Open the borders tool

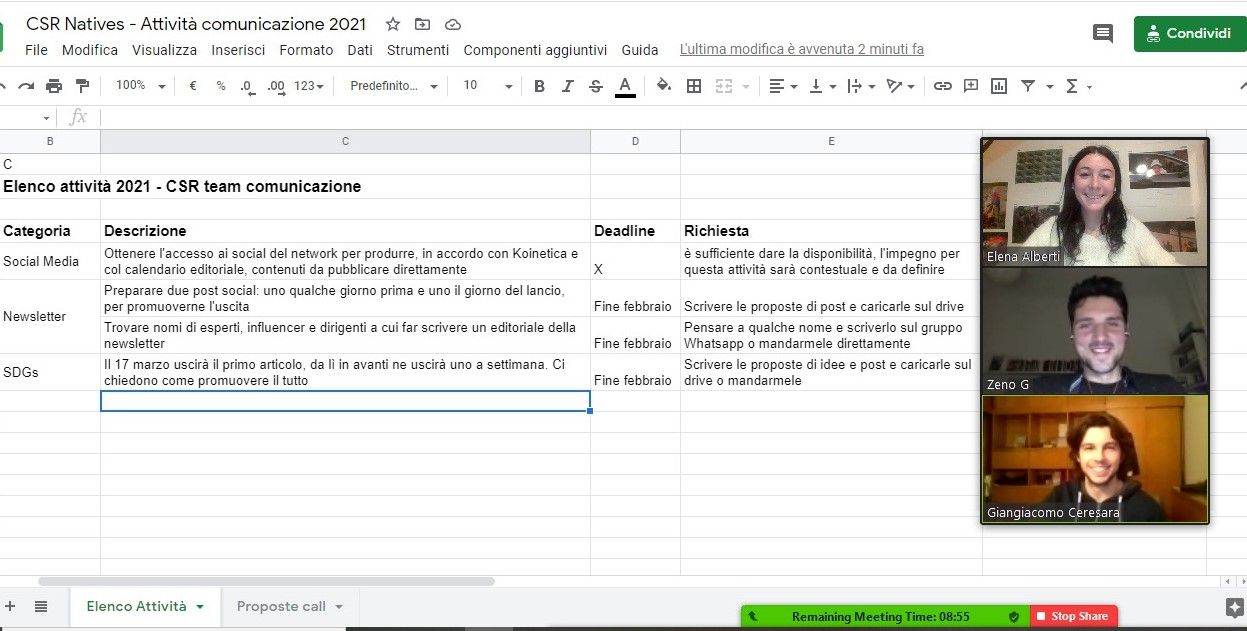693,86
